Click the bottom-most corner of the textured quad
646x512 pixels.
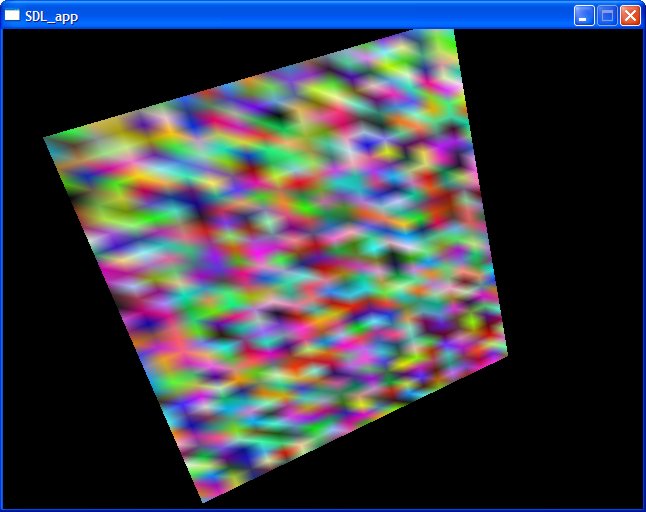coord(203,500)
